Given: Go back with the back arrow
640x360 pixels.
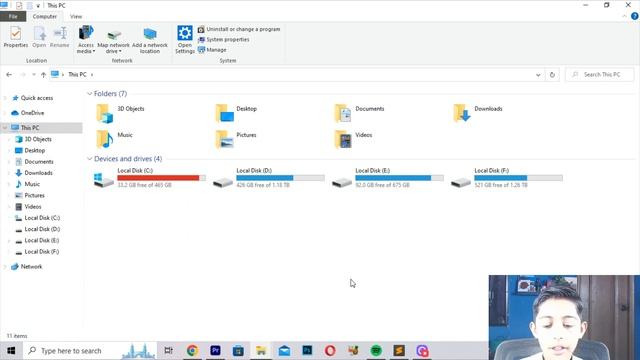Looking at the screenshot, I should 9,75.
